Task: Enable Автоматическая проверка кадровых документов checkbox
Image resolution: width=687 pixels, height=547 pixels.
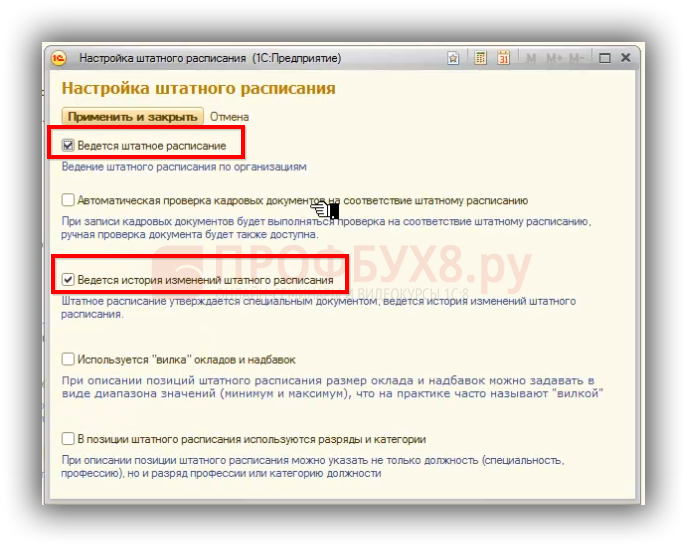Action: (69, 200)
